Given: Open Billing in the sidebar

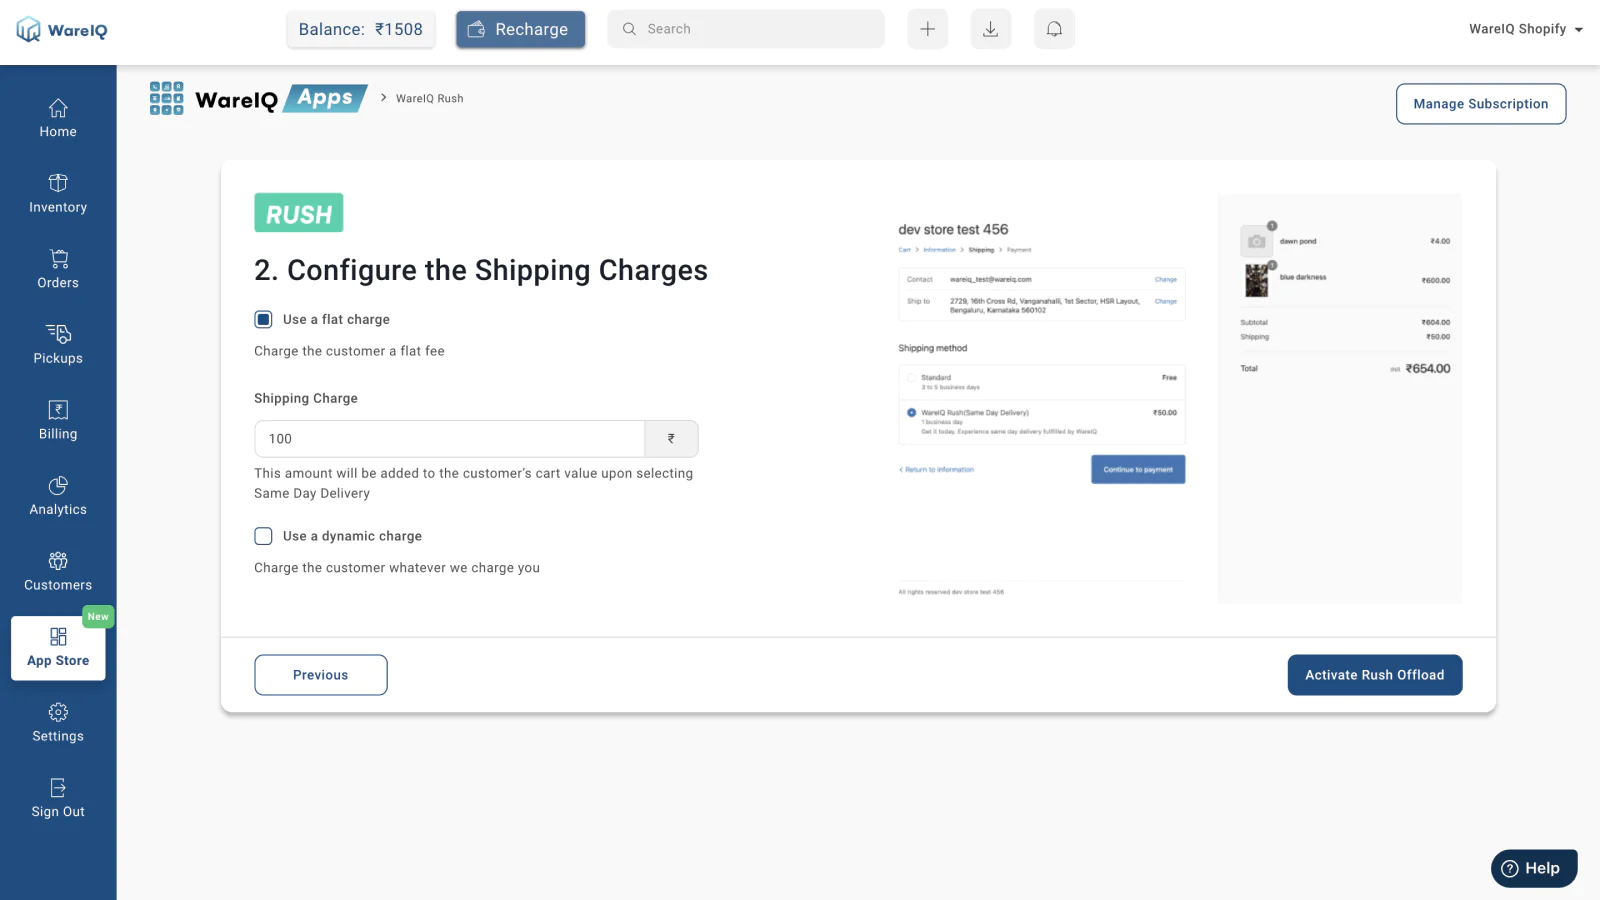Looking at the screenshot, I should click(58, 421).
